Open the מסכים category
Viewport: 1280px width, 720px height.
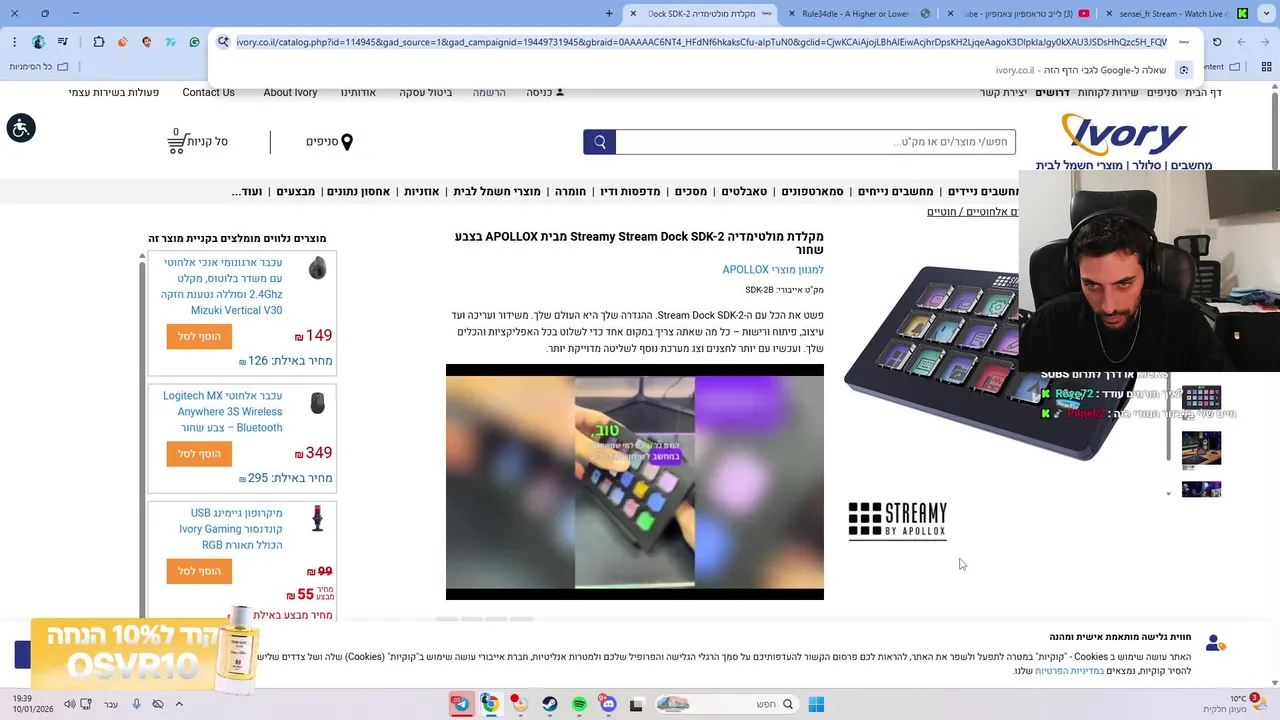pos(691,191)
